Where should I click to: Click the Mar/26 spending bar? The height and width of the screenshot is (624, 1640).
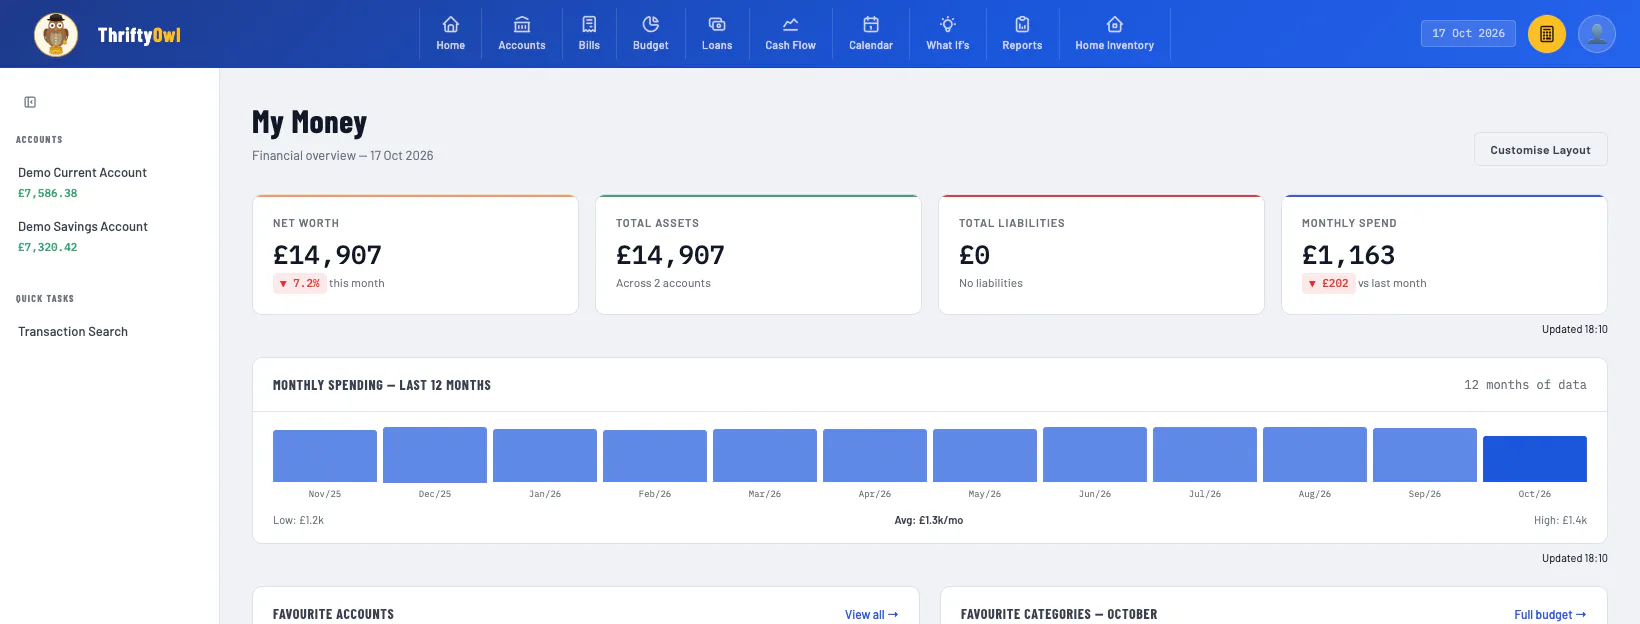(765, 456)
